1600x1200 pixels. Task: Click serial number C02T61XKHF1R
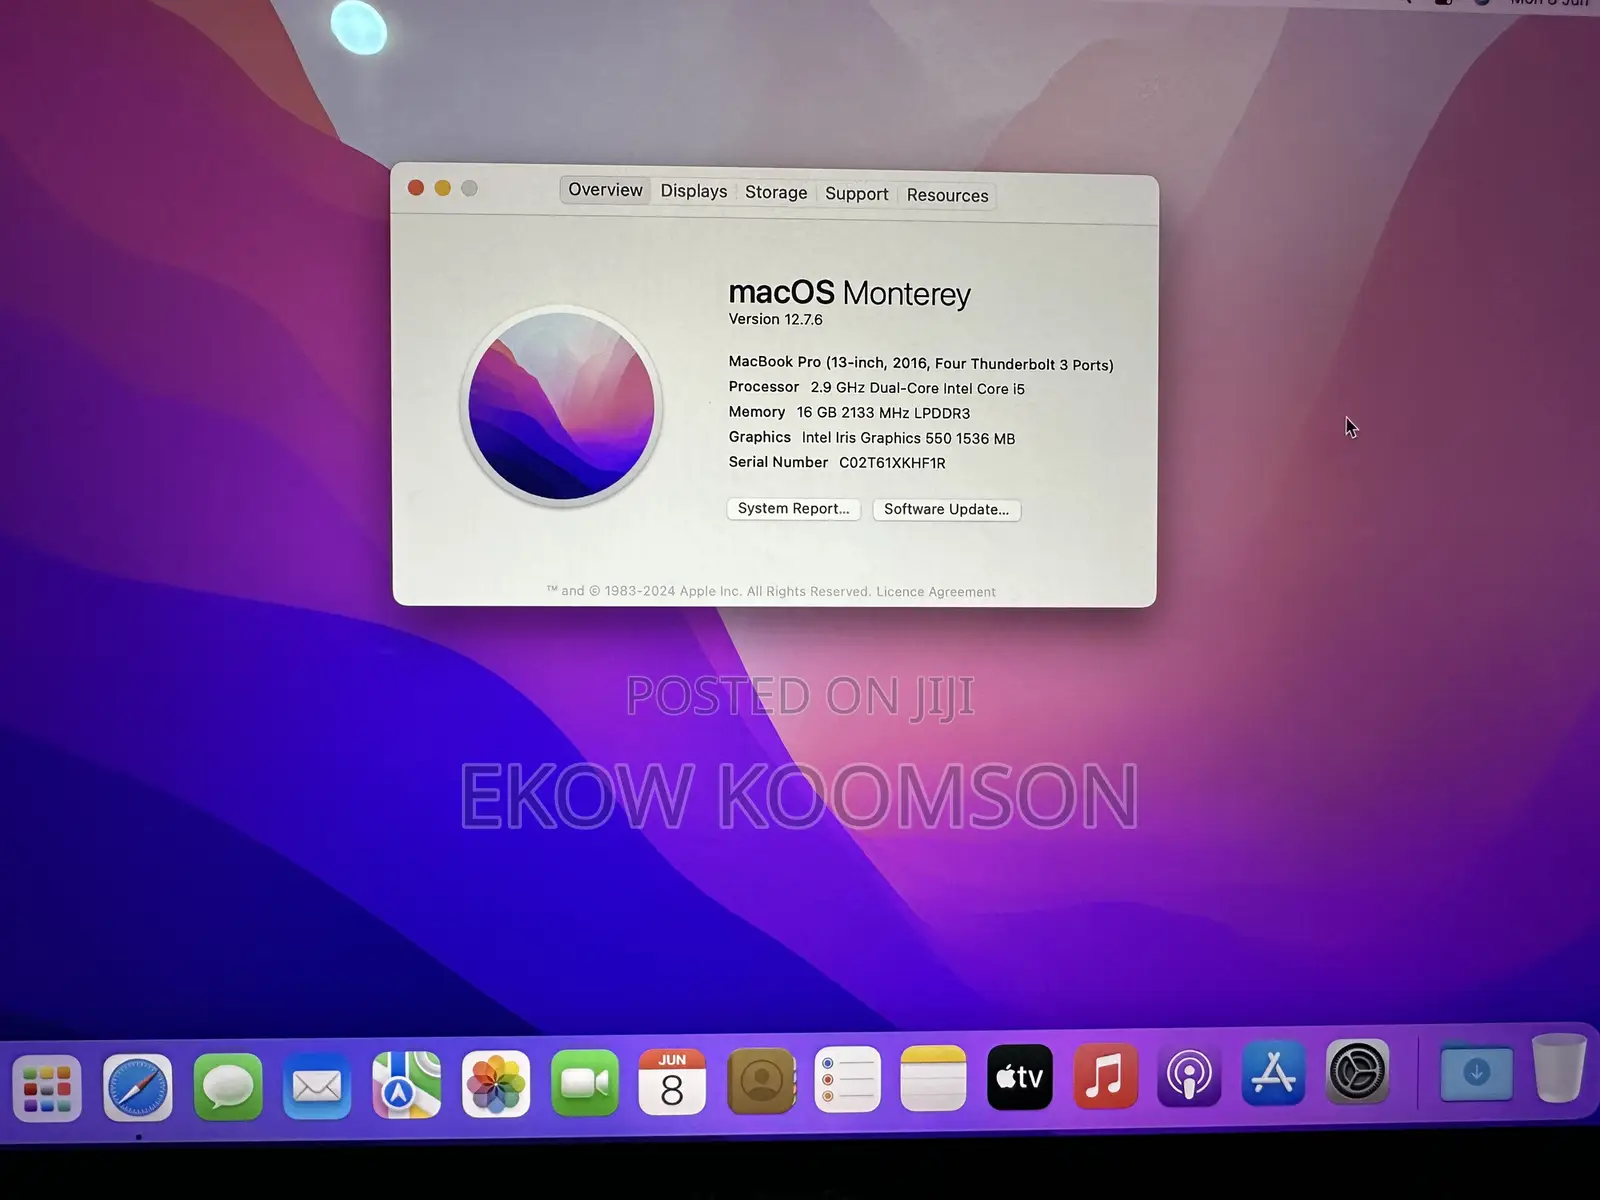pyautogui.click(x=892, y=463)
